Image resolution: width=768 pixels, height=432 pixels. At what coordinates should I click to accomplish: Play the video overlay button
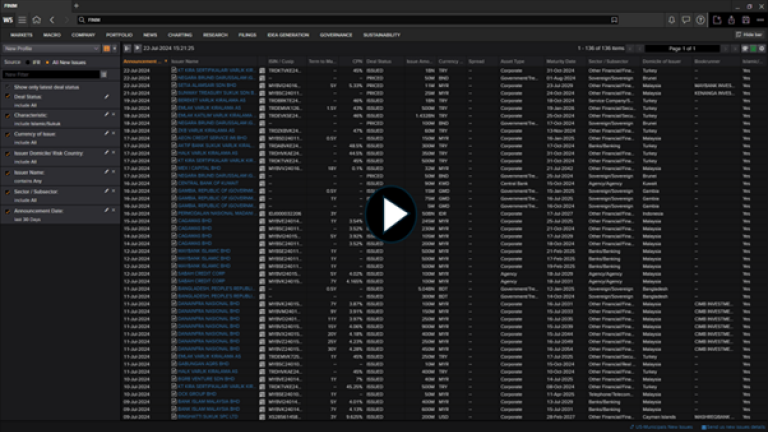pos(384,216)
